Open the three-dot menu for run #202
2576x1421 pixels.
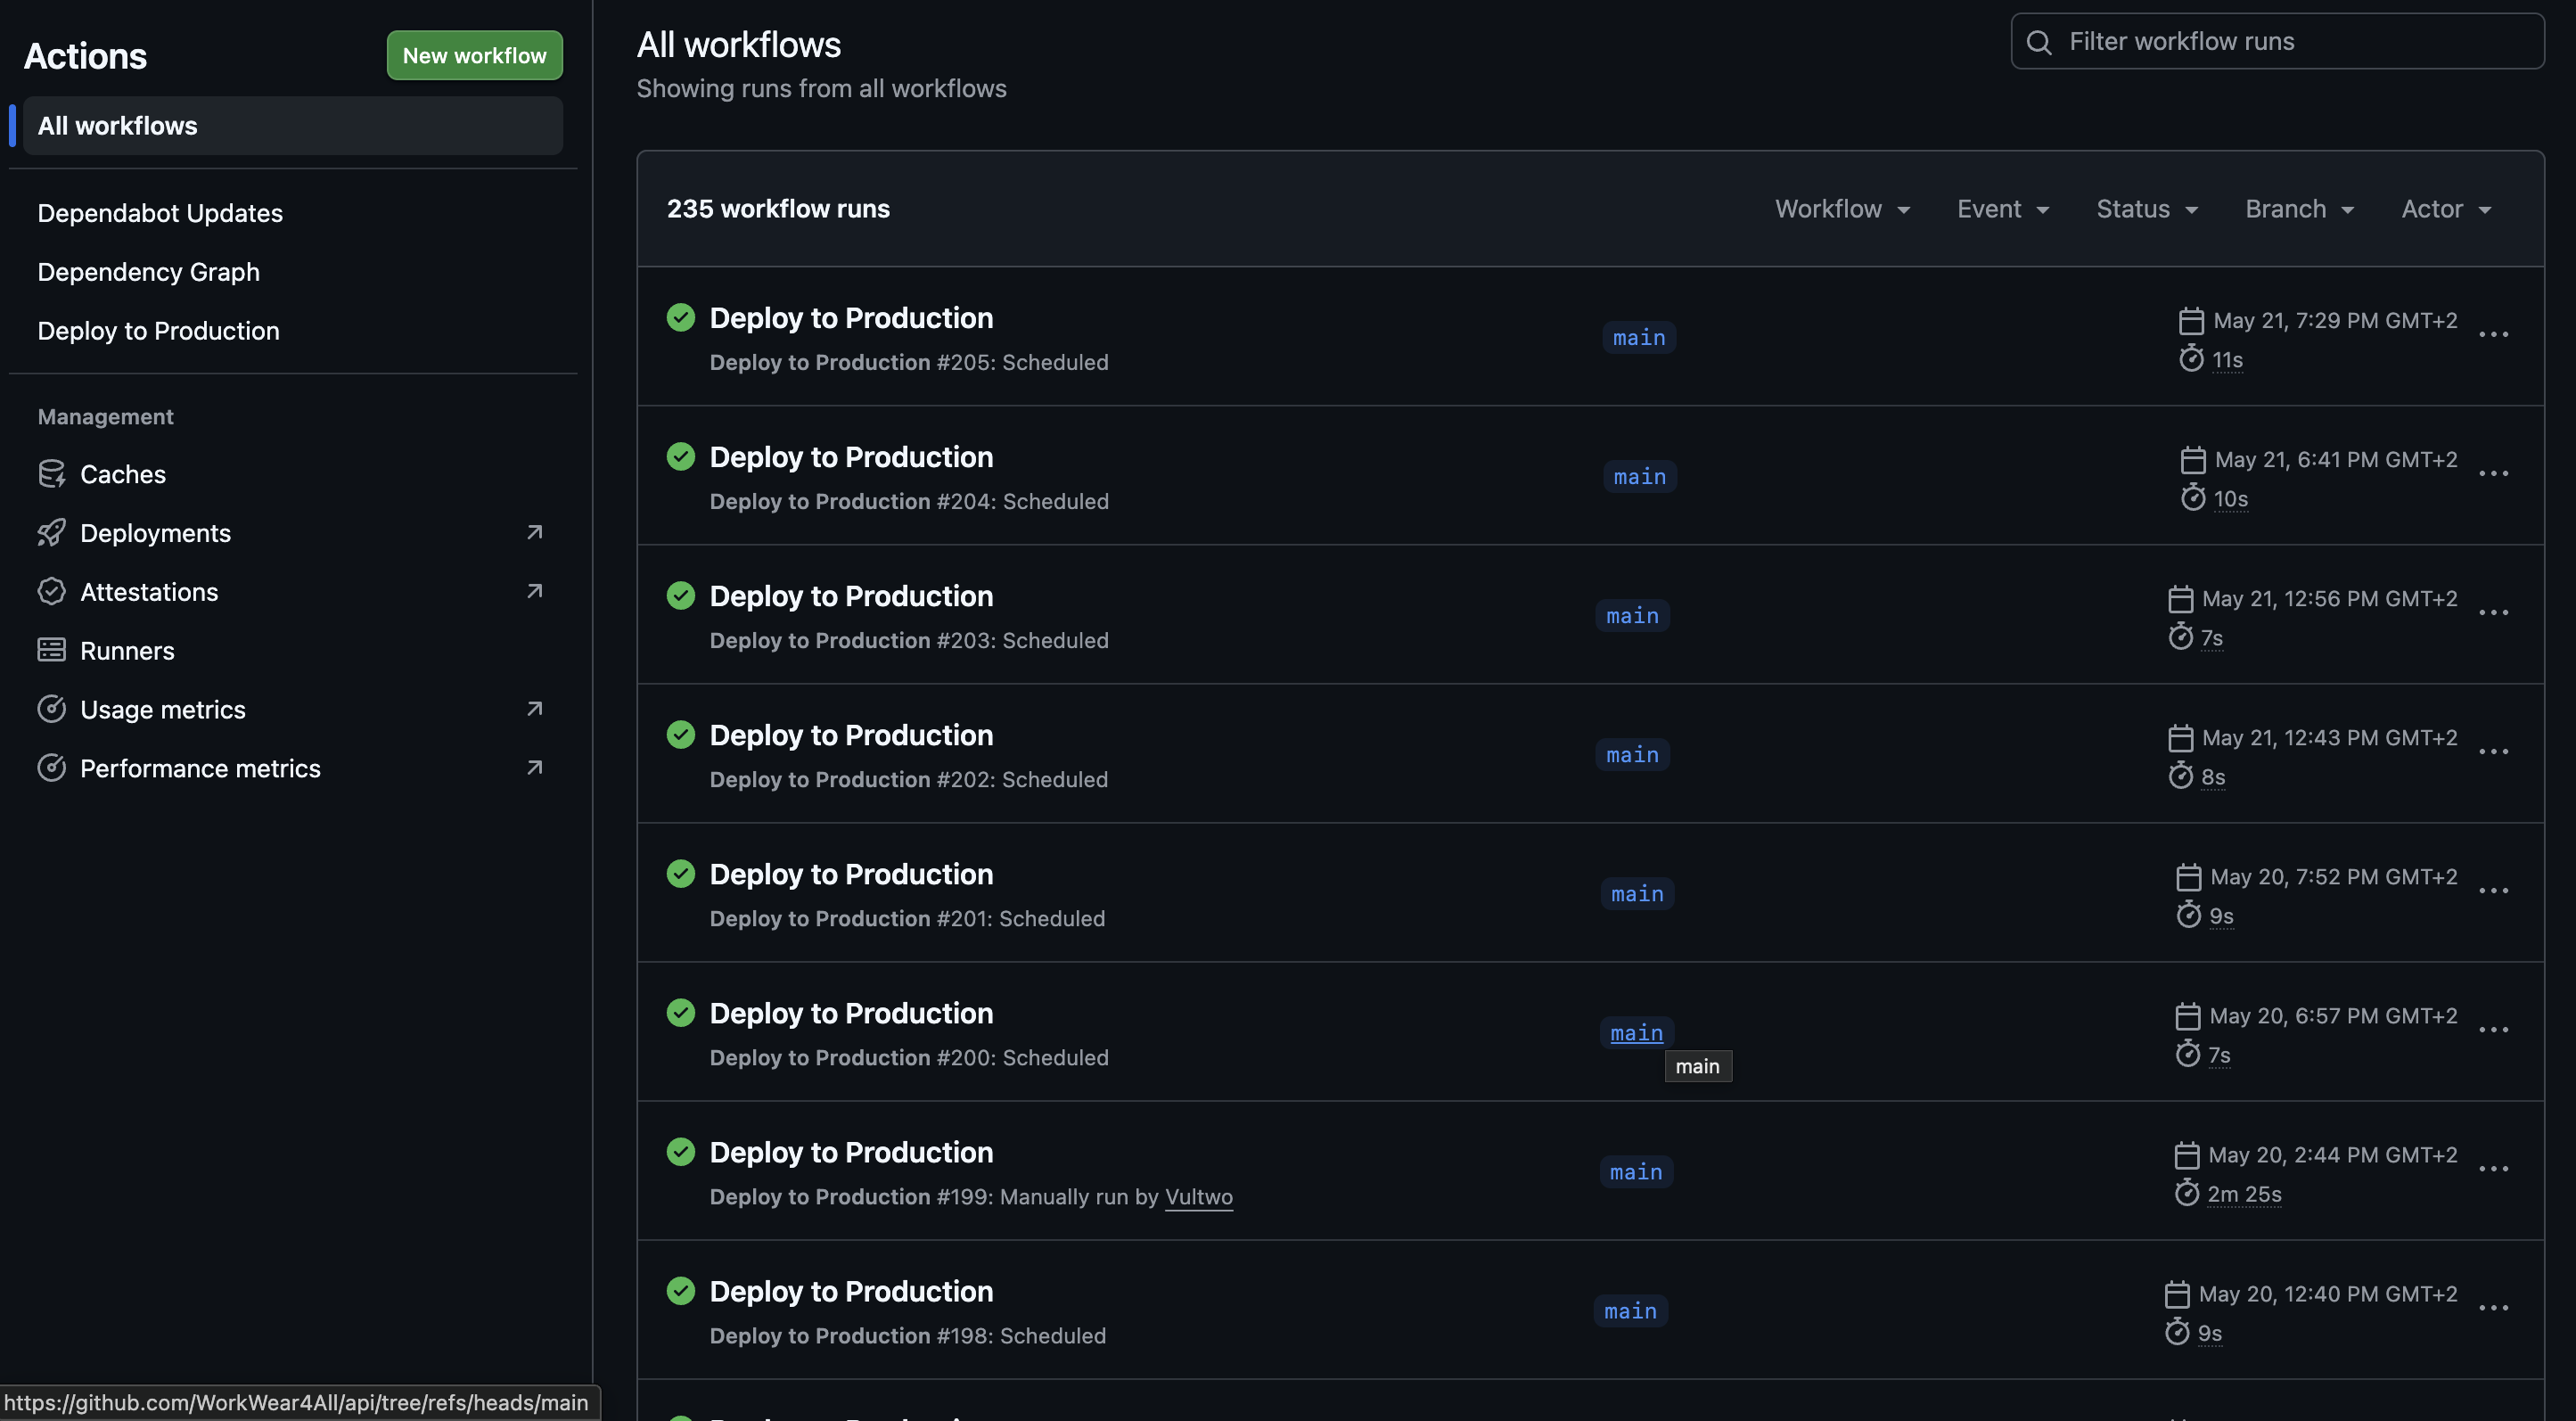2494,752
